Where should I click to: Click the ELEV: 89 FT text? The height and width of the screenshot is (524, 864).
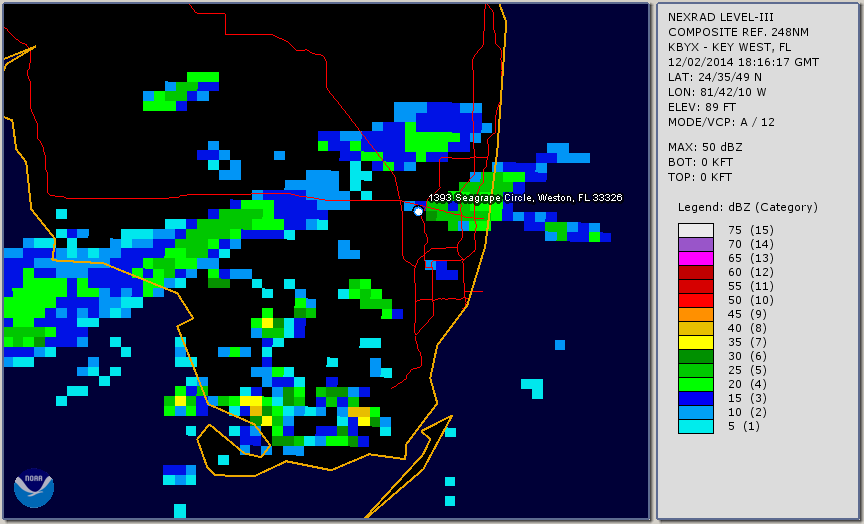702,107
